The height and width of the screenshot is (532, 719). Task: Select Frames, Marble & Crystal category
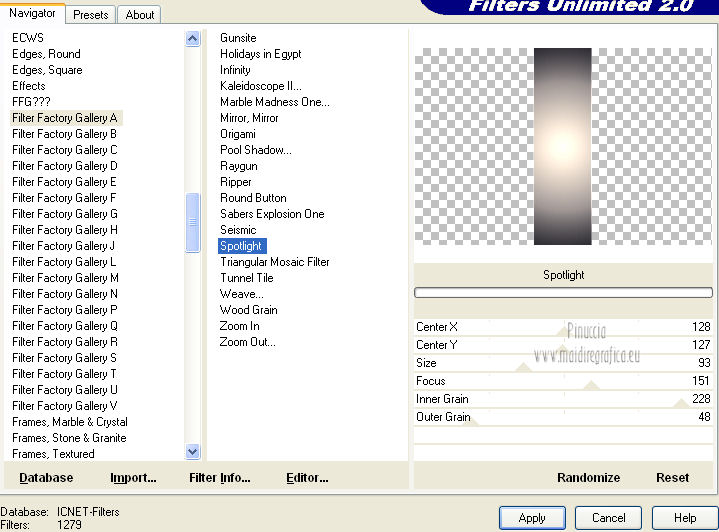click(70, 422)
